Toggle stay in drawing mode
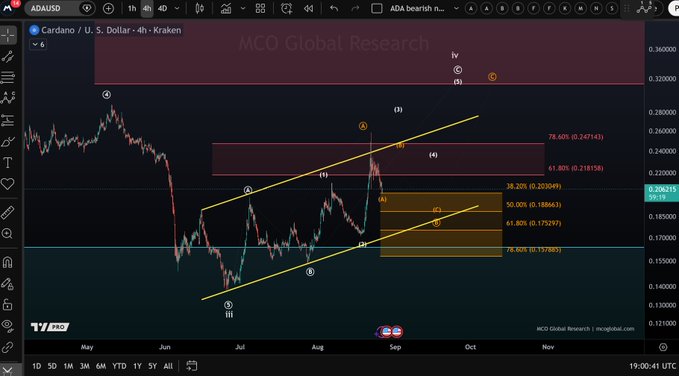The image size is (679, 376). [8, 284]
